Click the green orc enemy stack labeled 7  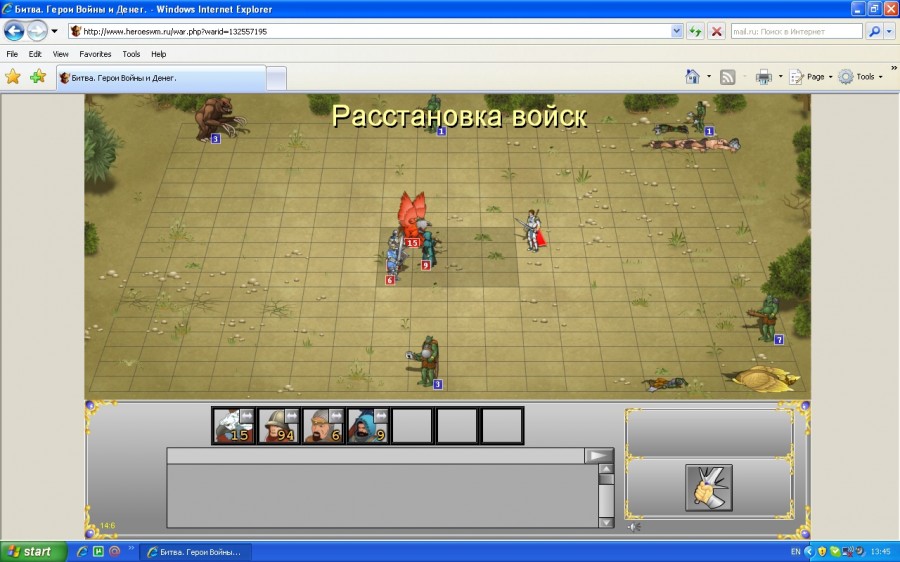click(x=767, y=319)
